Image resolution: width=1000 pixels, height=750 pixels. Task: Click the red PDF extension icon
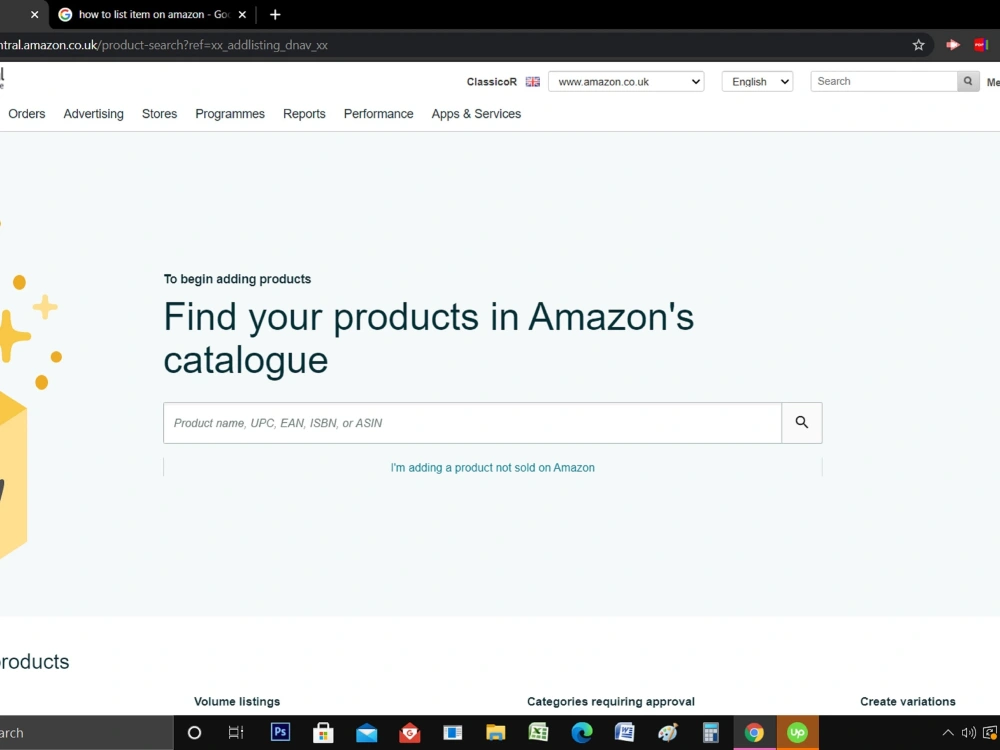pos(981,45)
